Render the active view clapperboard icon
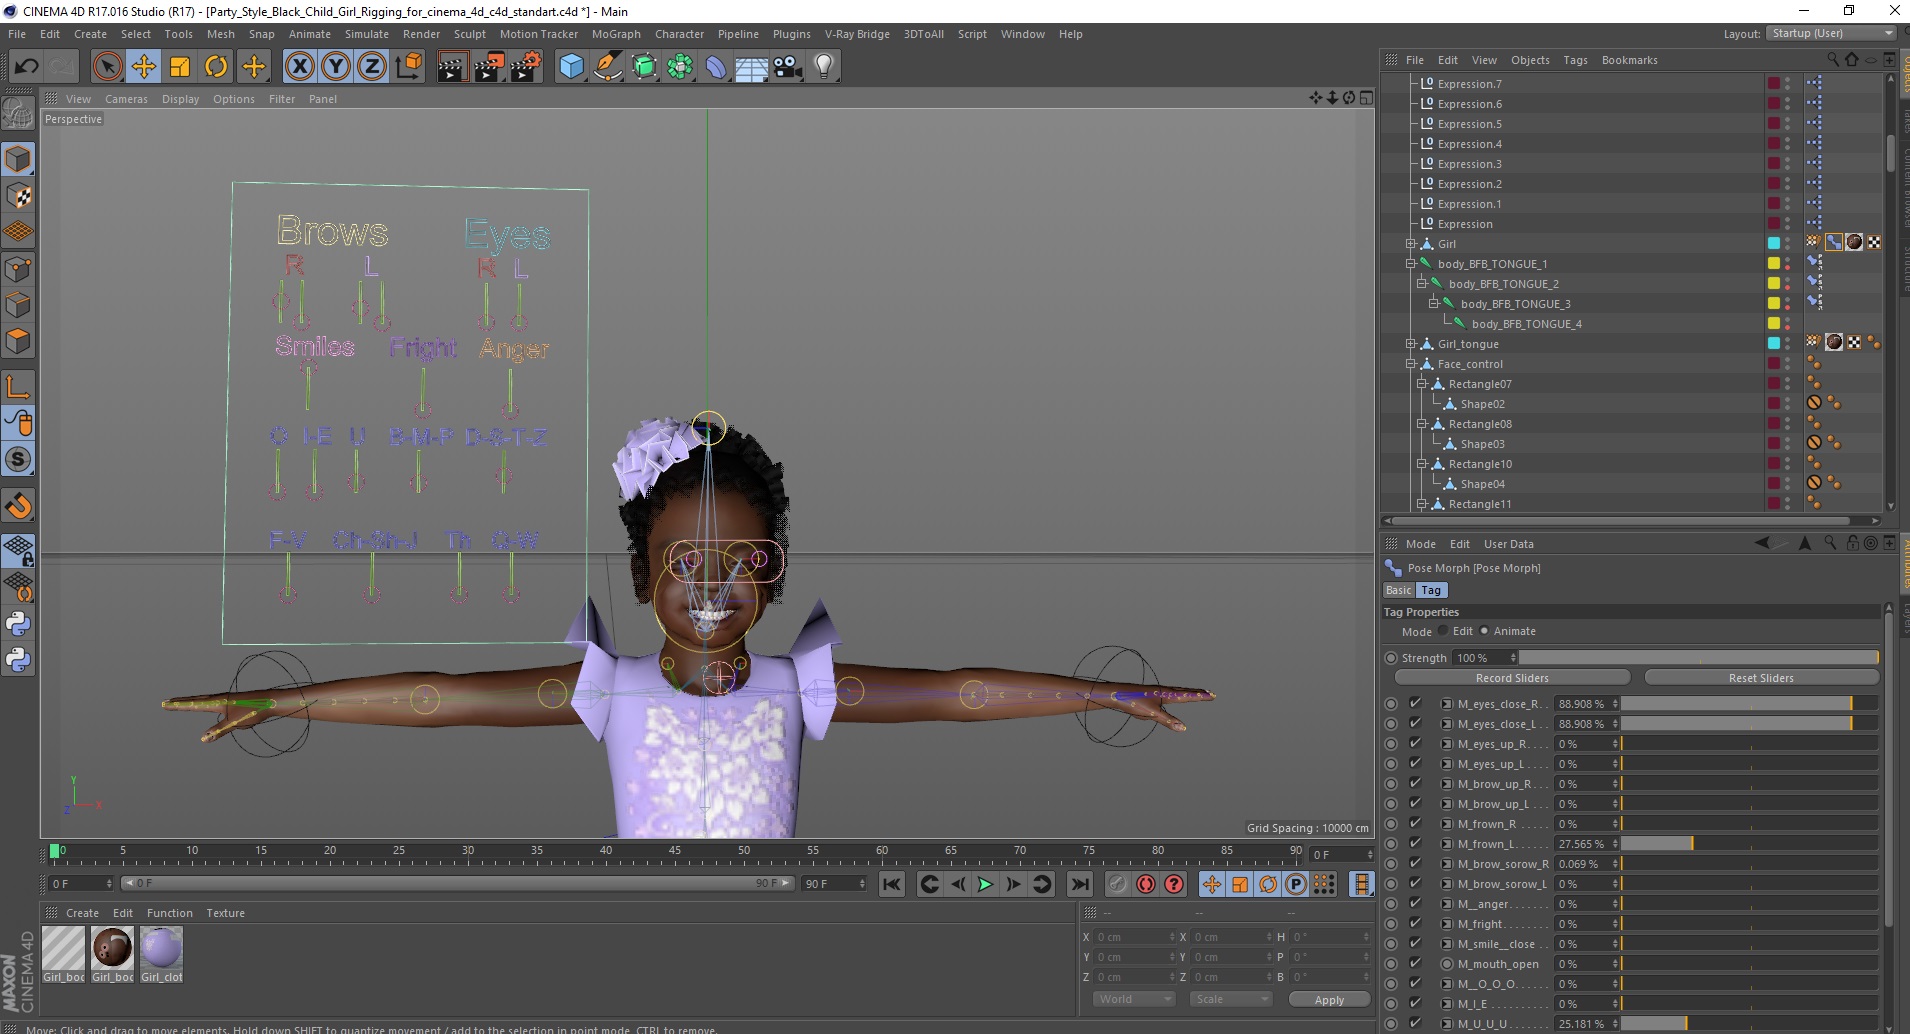This screenshot has width=1910, height=1034. point(452,67)
